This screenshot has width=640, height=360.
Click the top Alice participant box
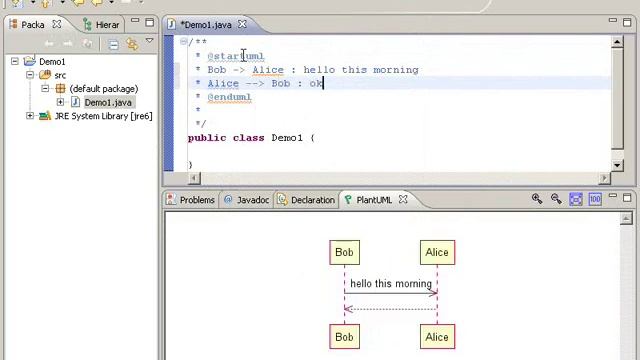437,252
